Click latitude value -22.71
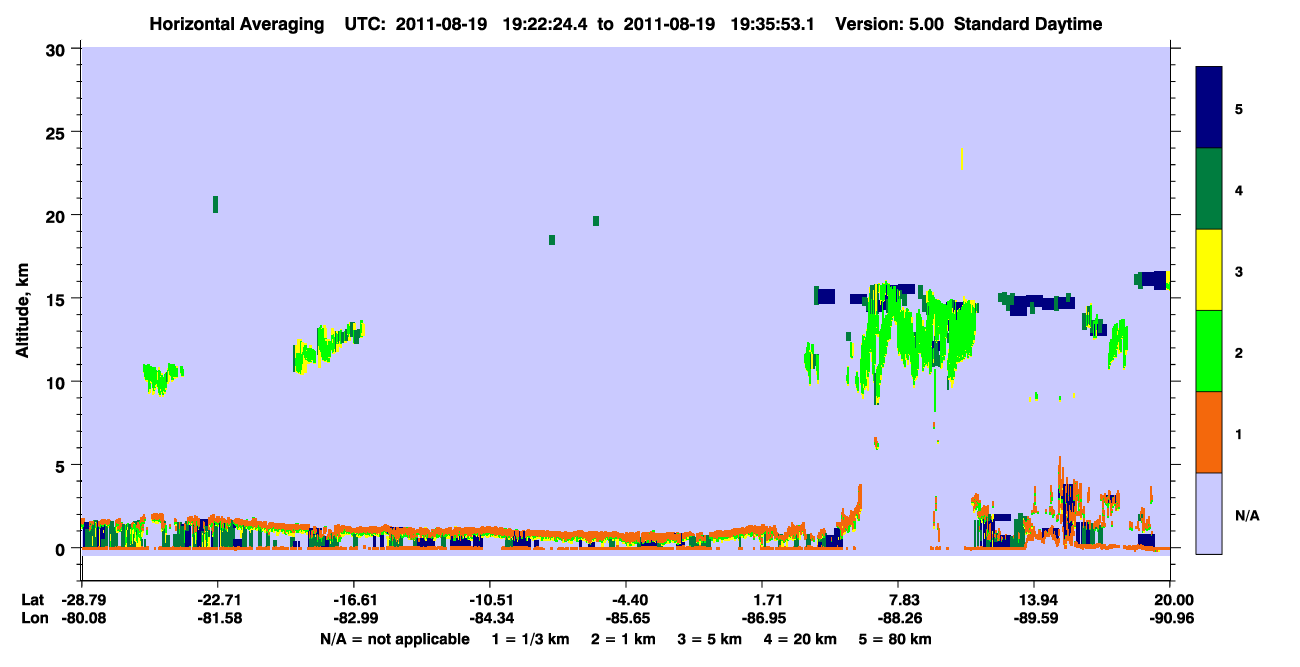This screenshot has height=667, width=1300. point(217,600)
